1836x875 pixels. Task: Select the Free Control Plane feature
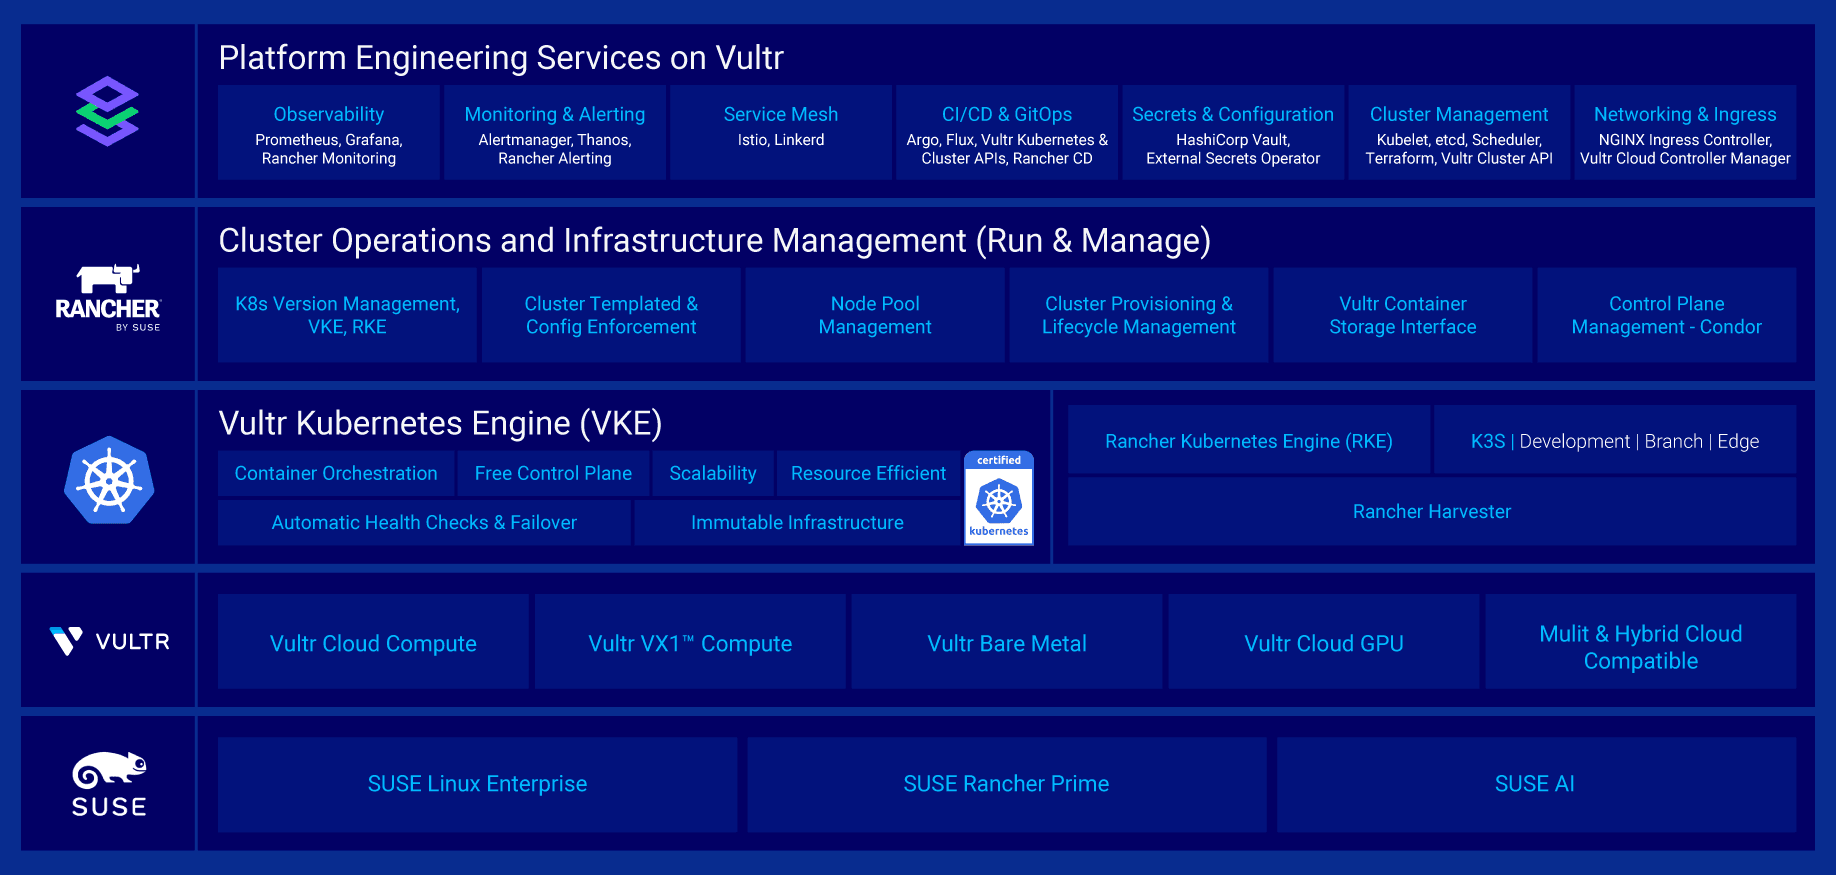[553, 473]
